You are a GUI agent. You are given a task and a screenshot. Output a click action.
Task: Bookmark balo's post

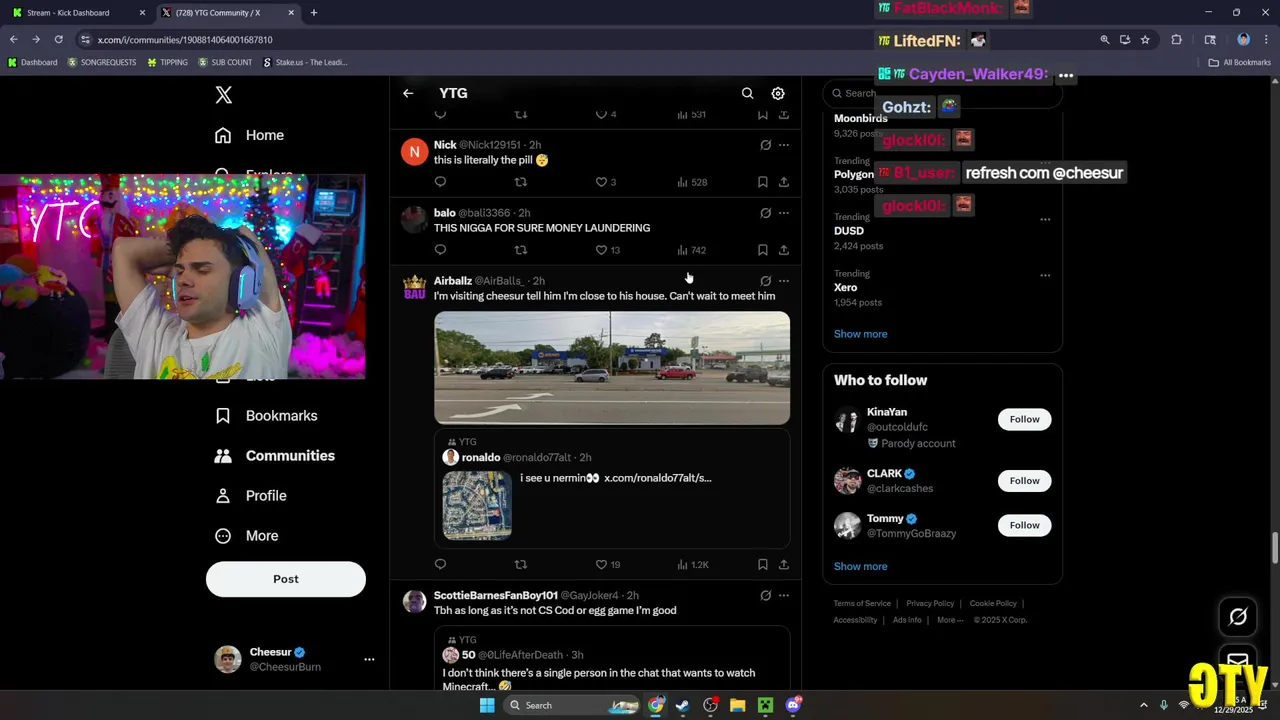pyautogui.click(x=762, y=250)
